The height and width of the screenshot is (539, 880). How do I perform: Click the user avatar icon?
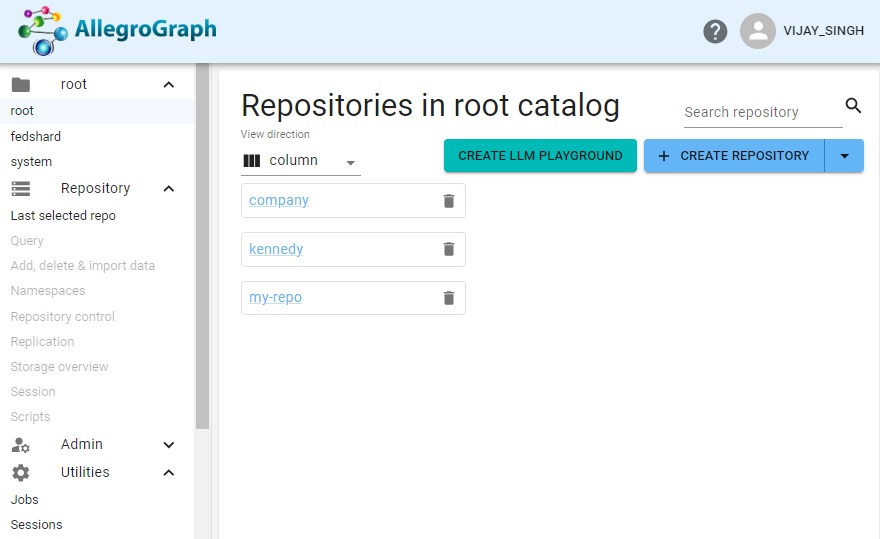click(x=758, y=31)
